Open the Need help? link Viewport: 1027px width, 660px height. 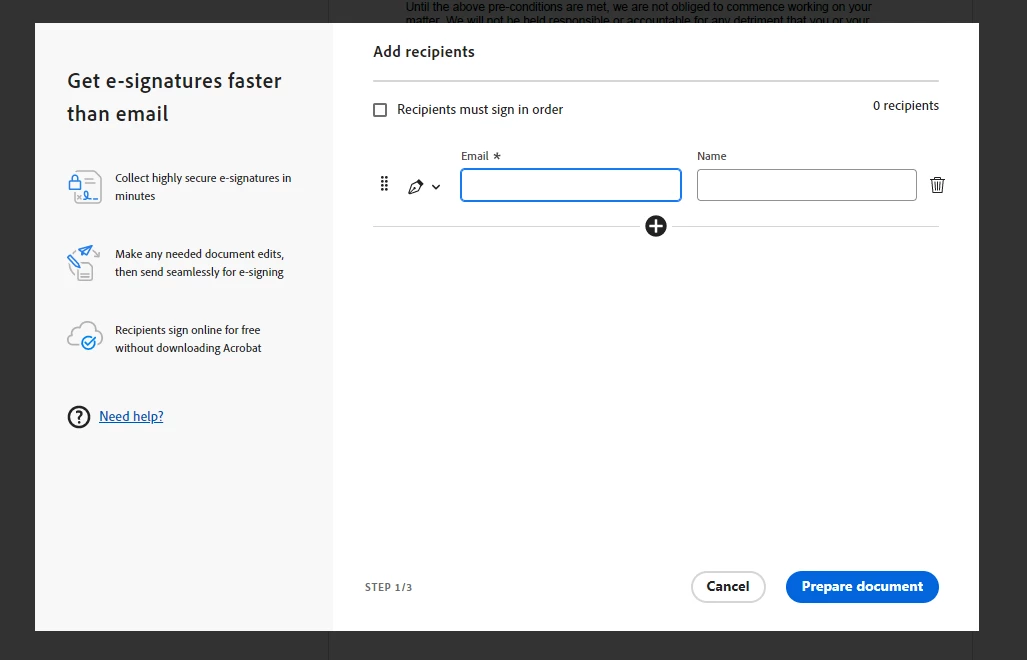pyautogui.click(x=131, y=416)
